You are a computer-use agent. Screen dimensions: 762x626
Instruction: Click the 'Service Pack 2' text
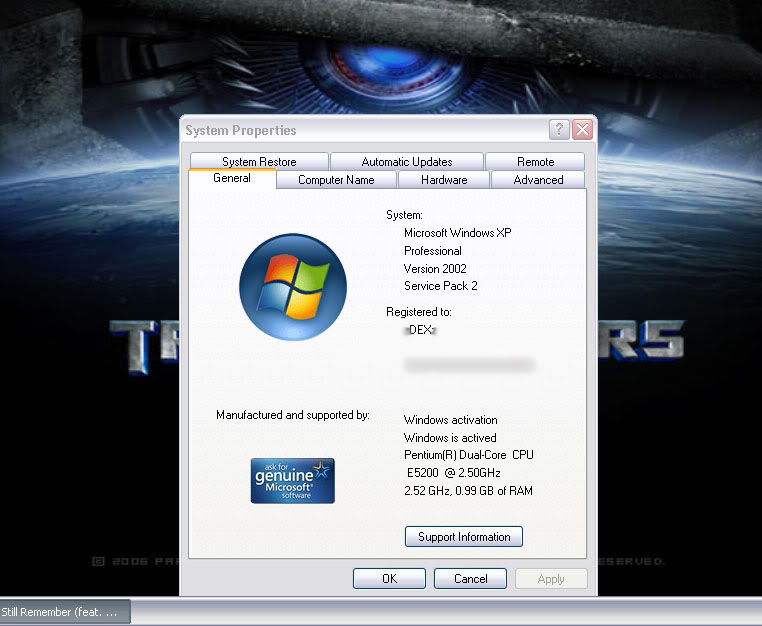point(441,286)
